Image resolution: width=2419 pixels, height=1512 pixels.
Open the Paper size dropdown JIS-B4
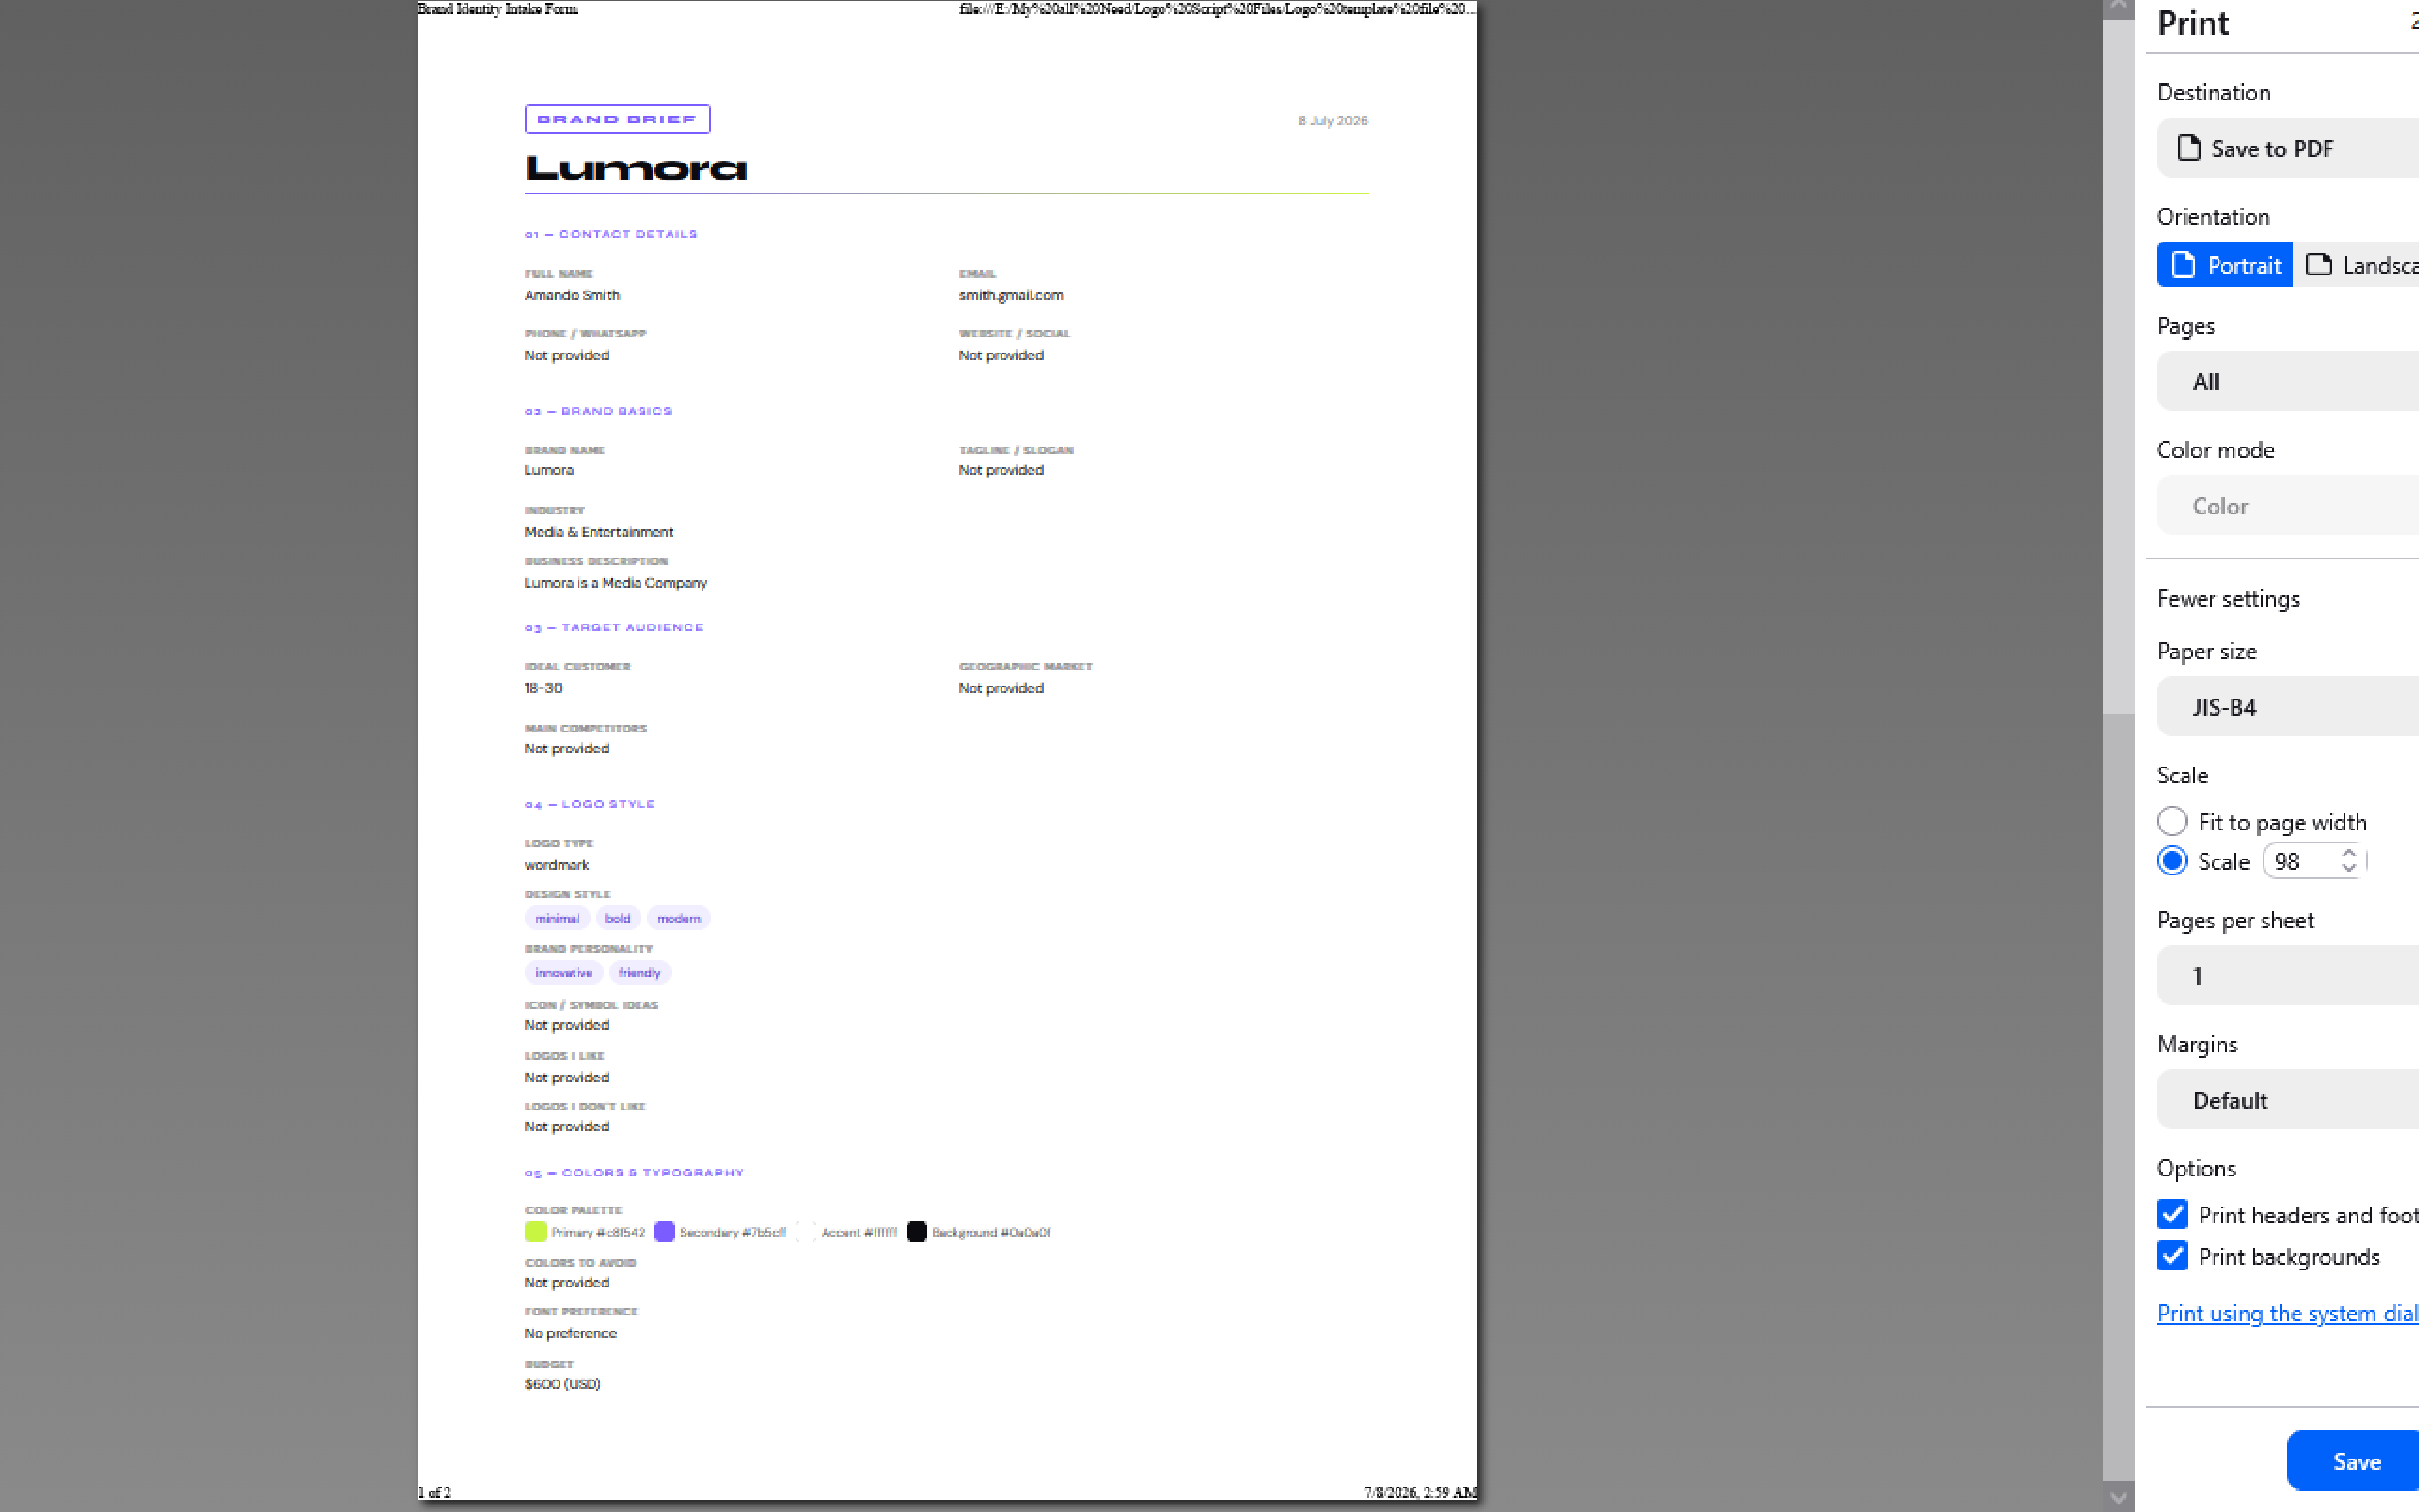[x=2288, y=707]
